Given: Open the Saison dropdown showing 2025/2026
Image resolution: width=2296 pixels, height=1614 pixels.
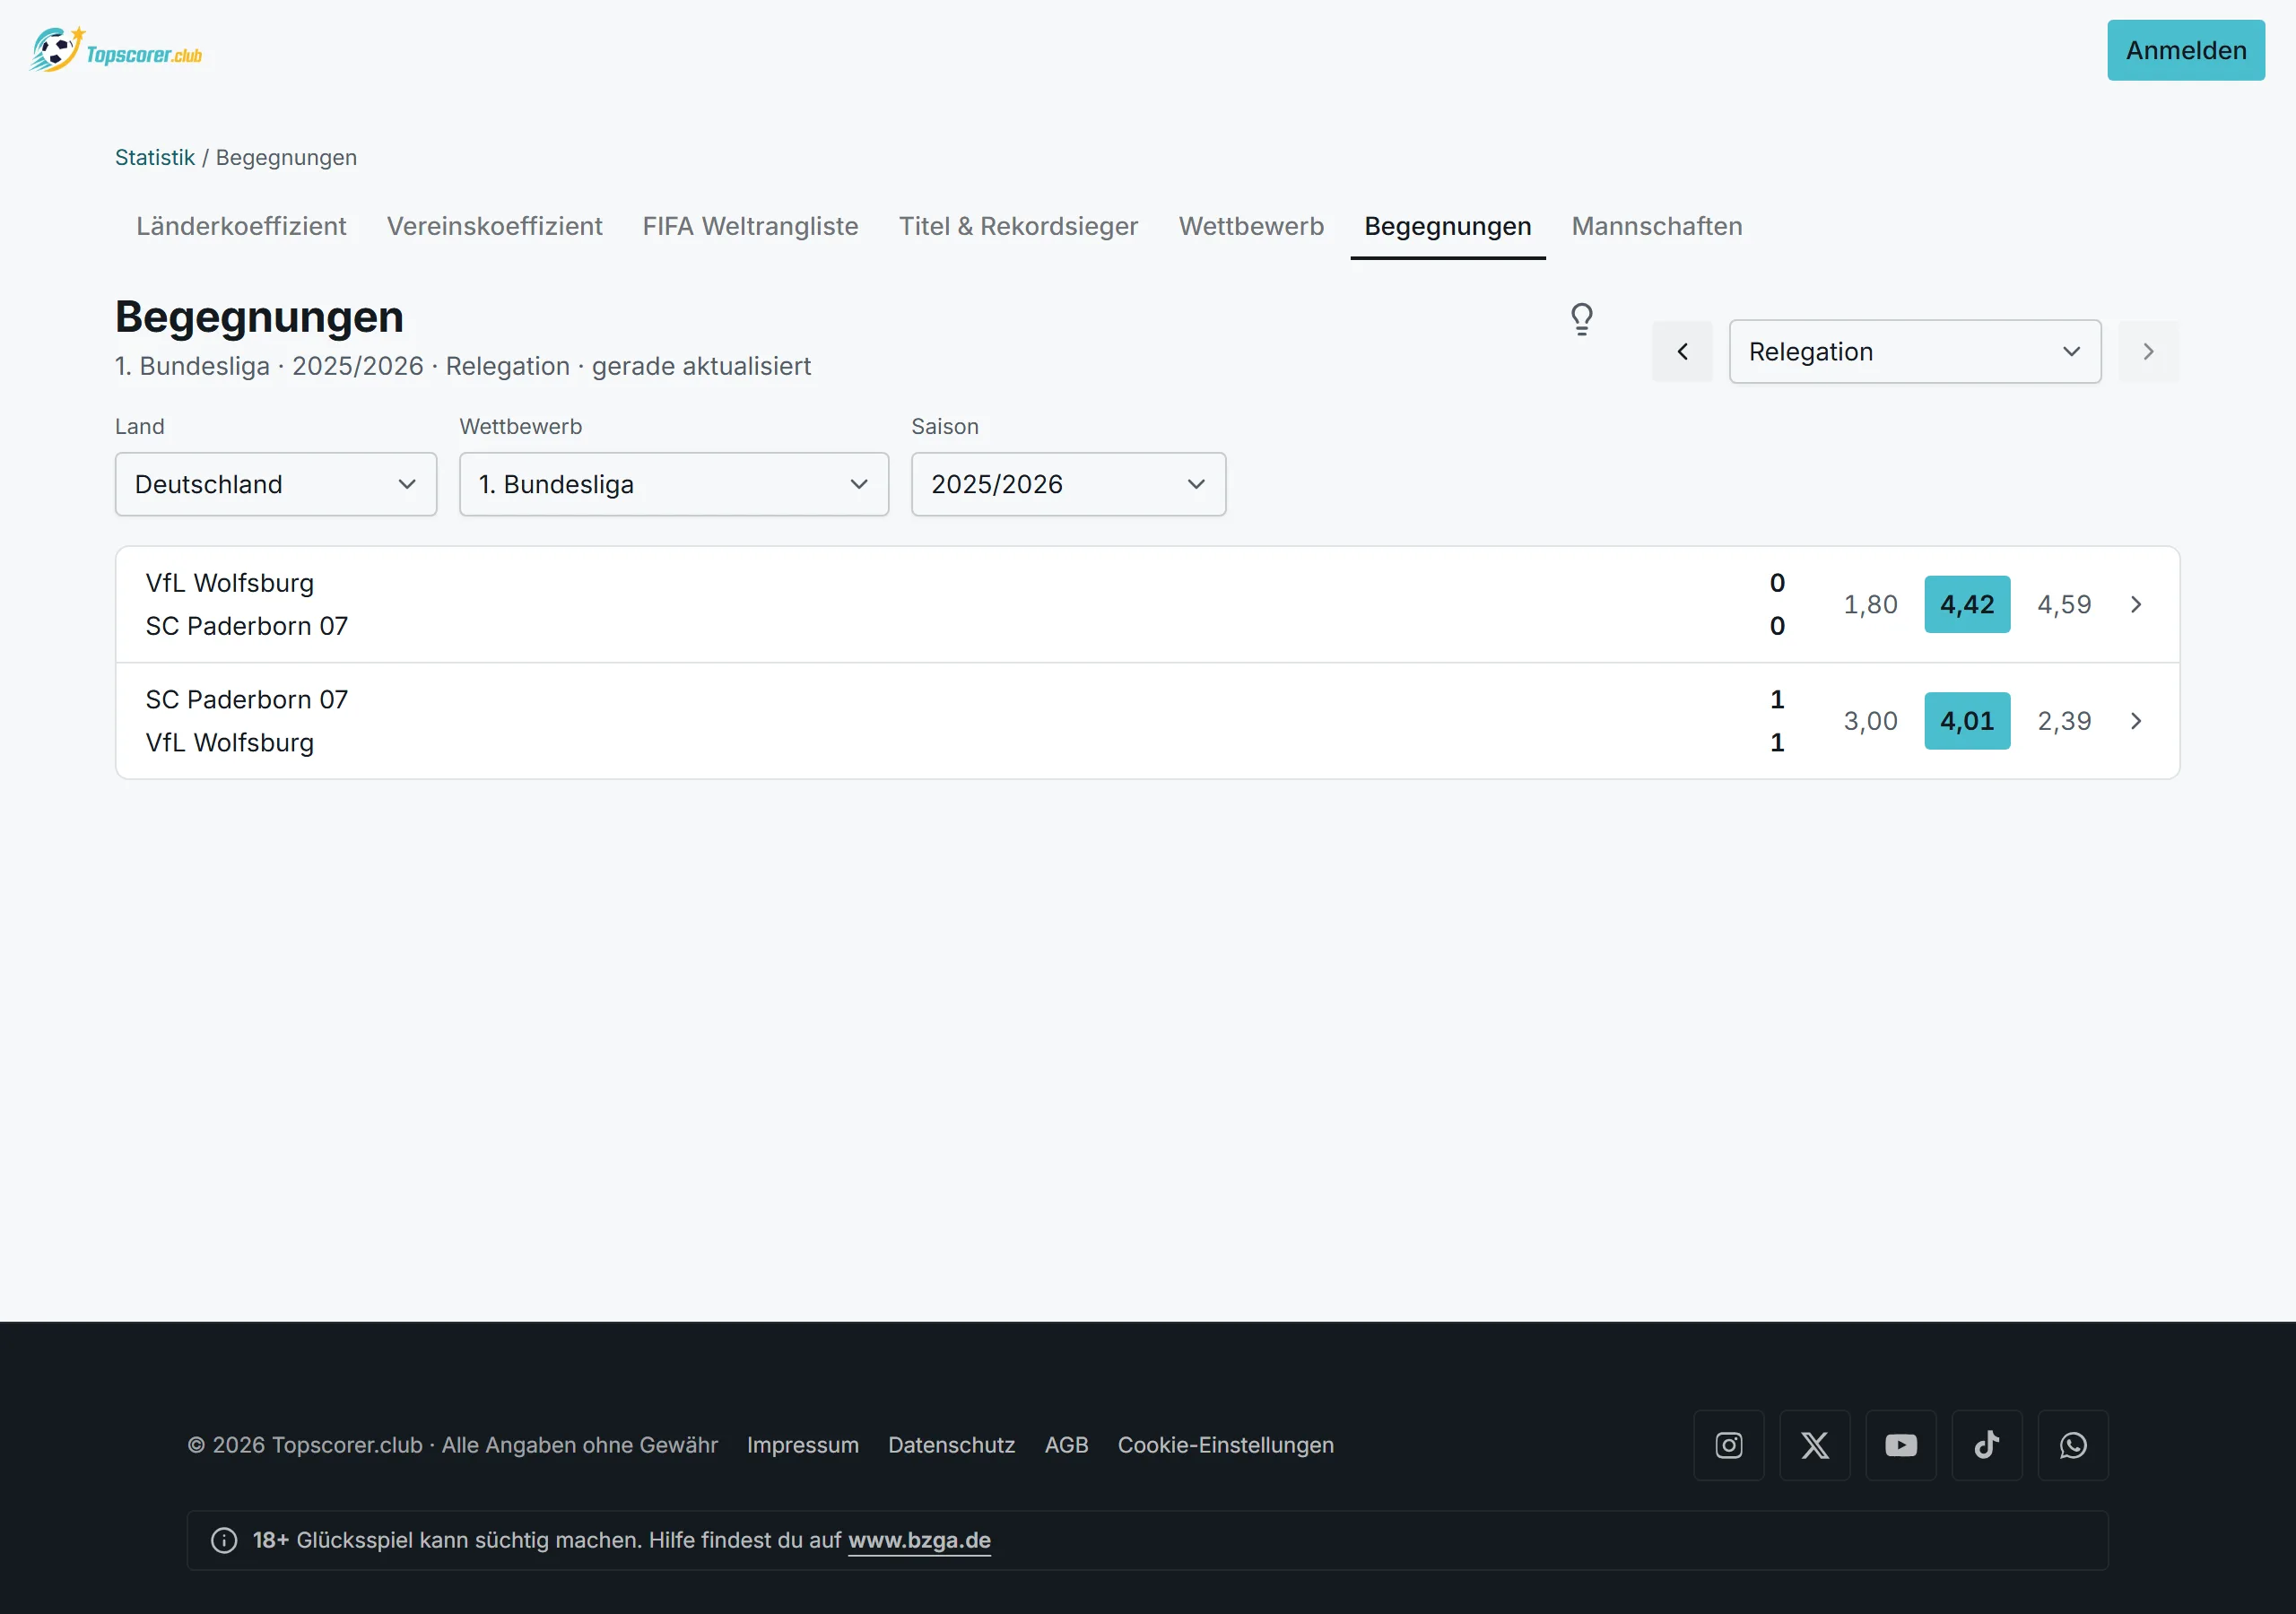Looking at the screenshot, I should click(x=1068, y=484).
